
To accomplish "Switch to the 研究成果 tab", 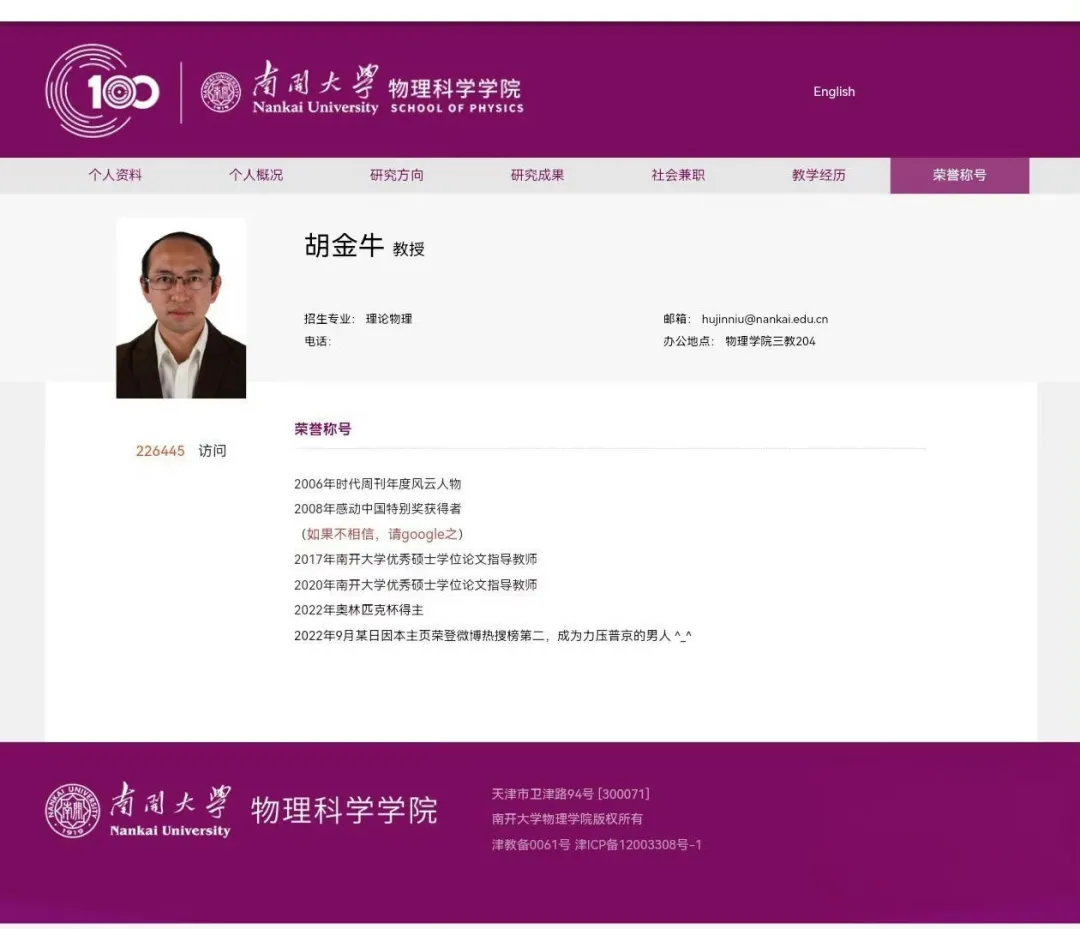I will point(537,175).
